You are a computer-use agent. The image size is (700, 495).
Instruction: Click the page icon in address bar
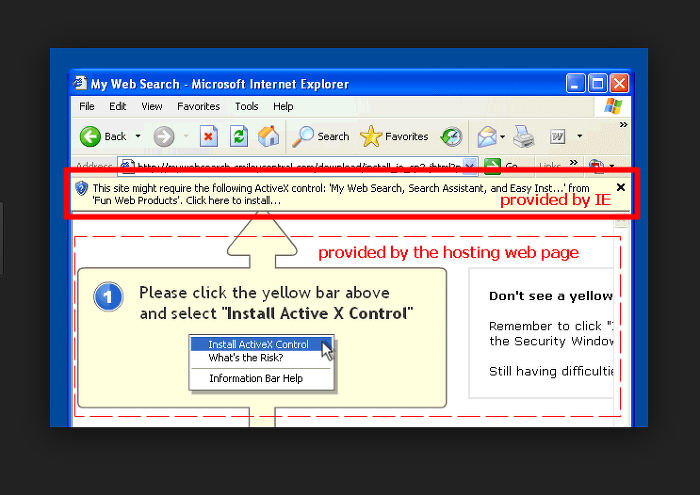click(x=127, y=166)
